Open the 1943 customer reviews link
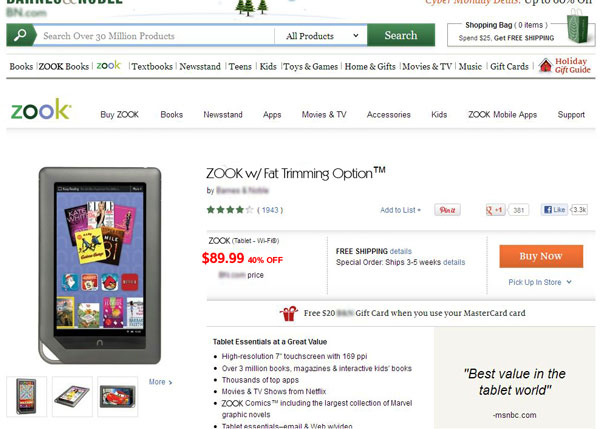600x429 pixels. coord(271,210)
